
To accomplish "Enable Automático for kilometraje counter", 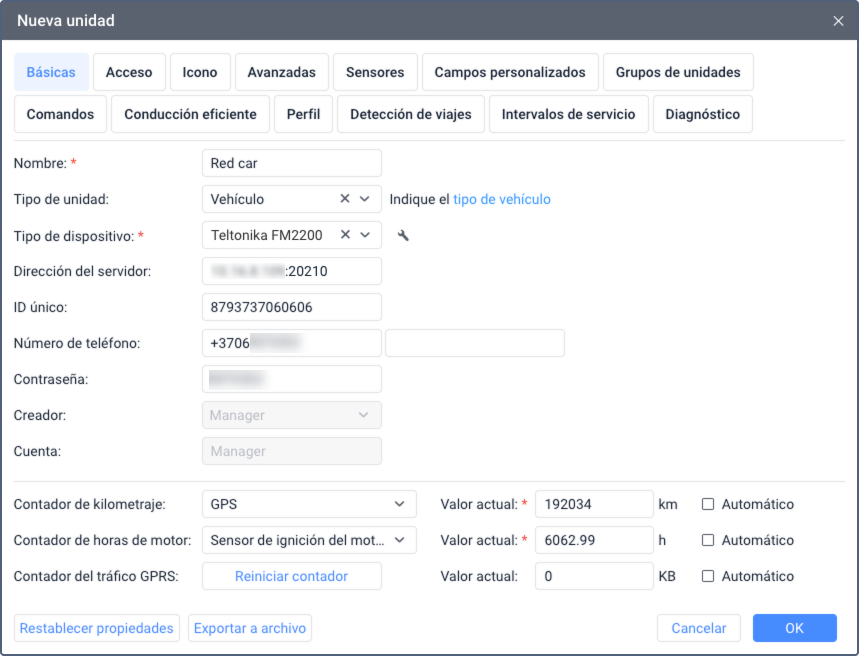I will pyautogui.click(x=708, y=504).
